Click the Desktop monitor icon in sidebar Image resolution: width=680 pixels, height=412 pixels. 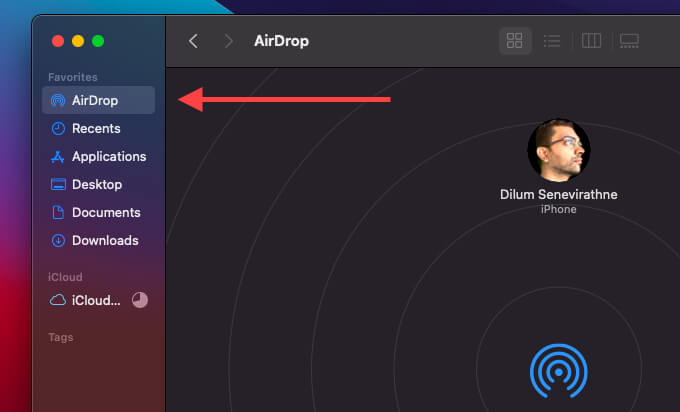tap(58, 184)
